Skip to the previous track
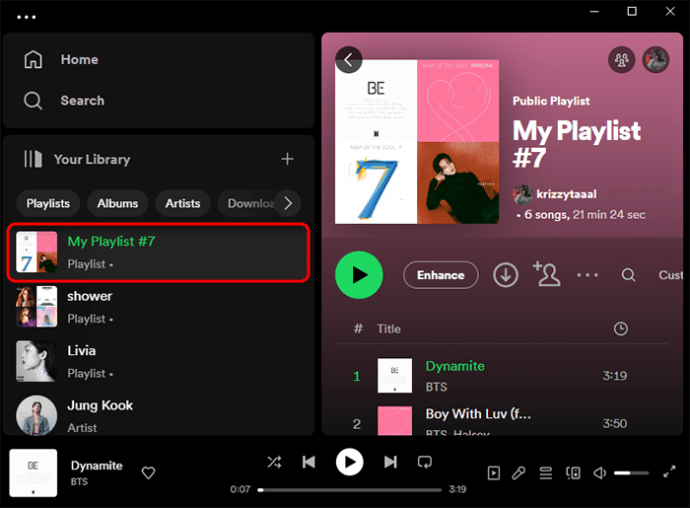This screenshot has width=690, height=508. (309, 462)
